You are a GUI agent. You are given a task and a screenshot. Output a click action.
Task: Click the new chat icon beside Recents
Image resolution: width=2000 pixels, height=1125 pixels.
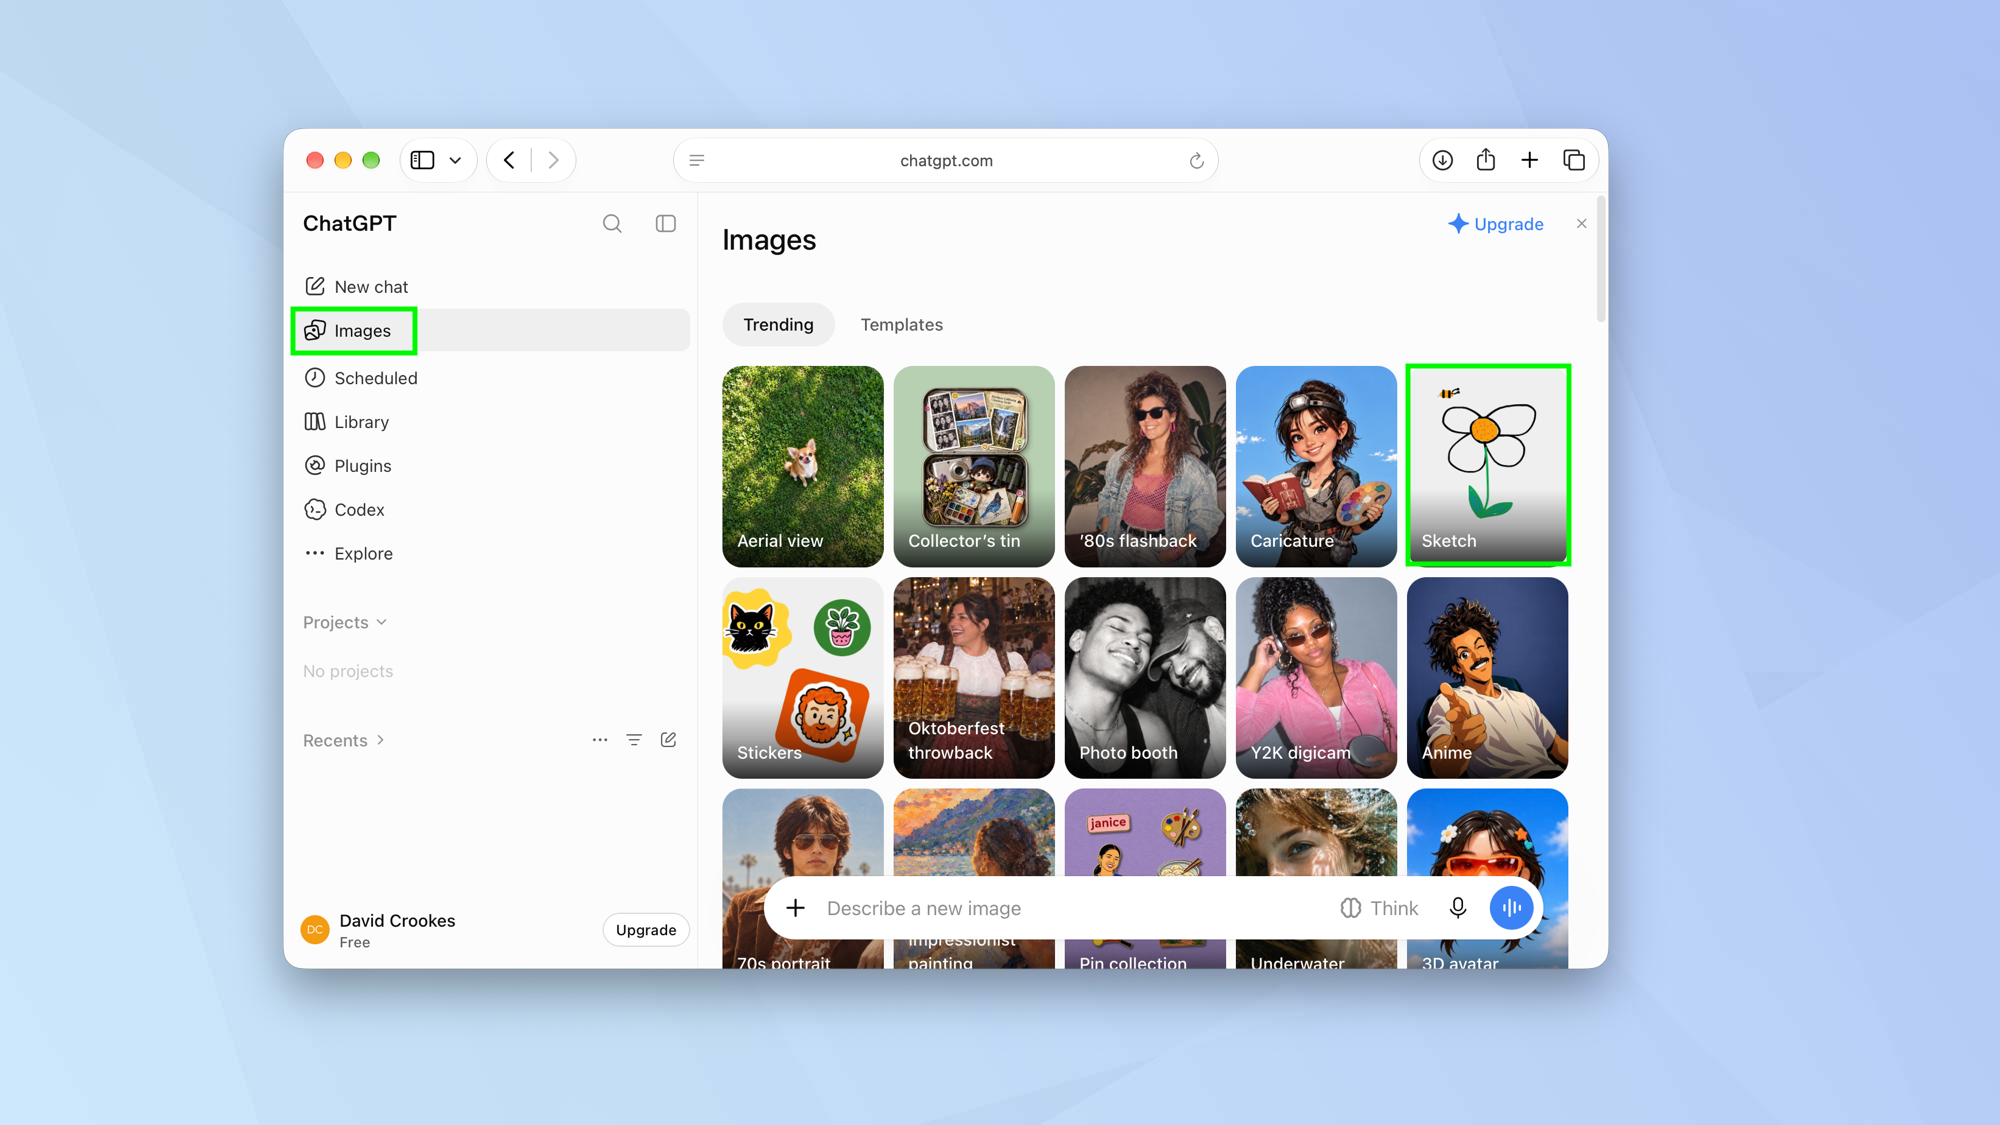[668, 740]
